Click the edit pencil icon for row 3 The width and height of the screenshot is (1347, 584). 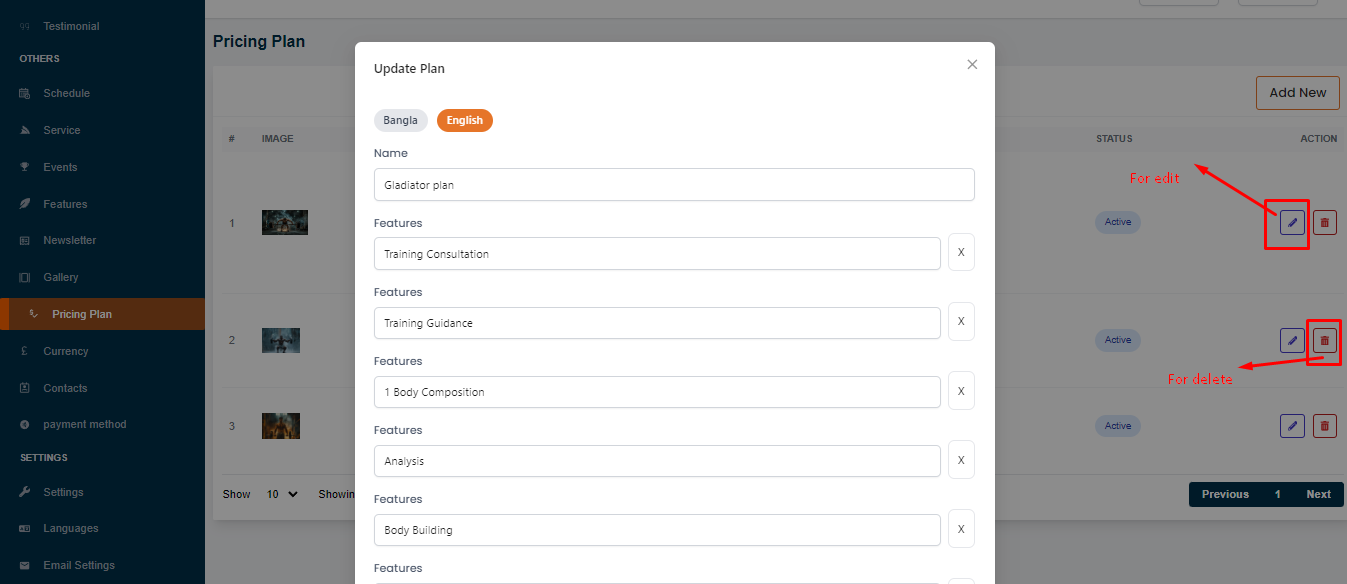[1292, 426]
